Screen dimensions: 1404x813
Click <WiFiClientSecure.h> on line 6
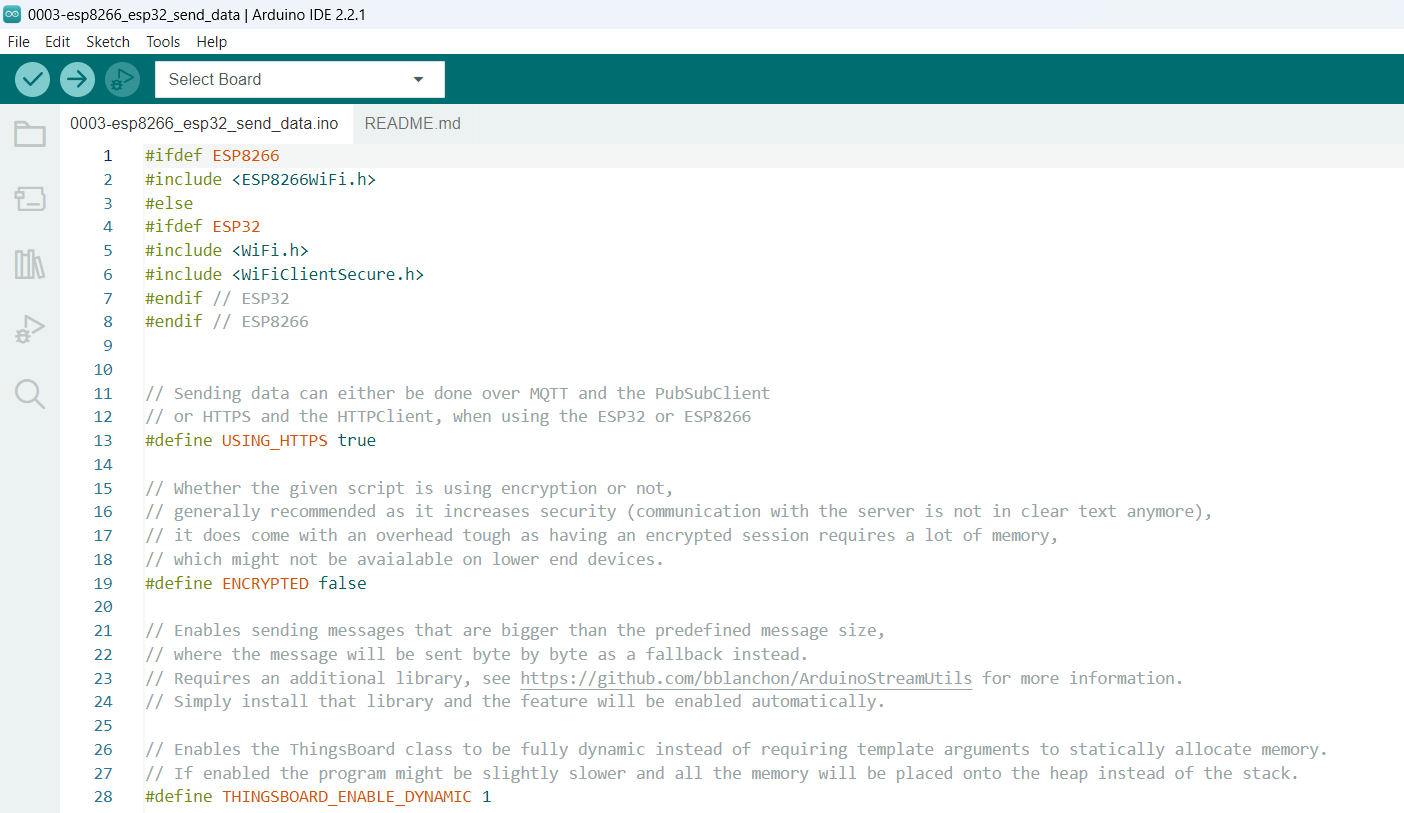(328, 274)
